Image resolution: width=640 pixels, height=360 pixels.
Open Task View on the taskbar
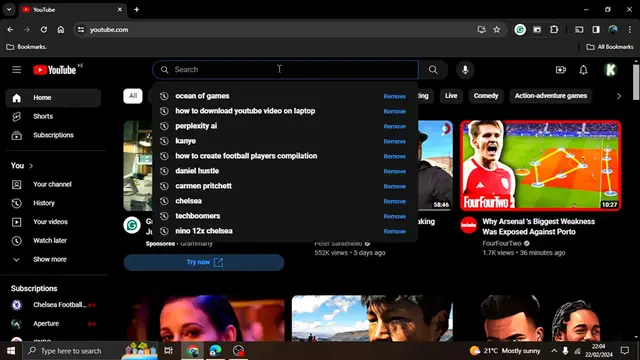[168, 351]
